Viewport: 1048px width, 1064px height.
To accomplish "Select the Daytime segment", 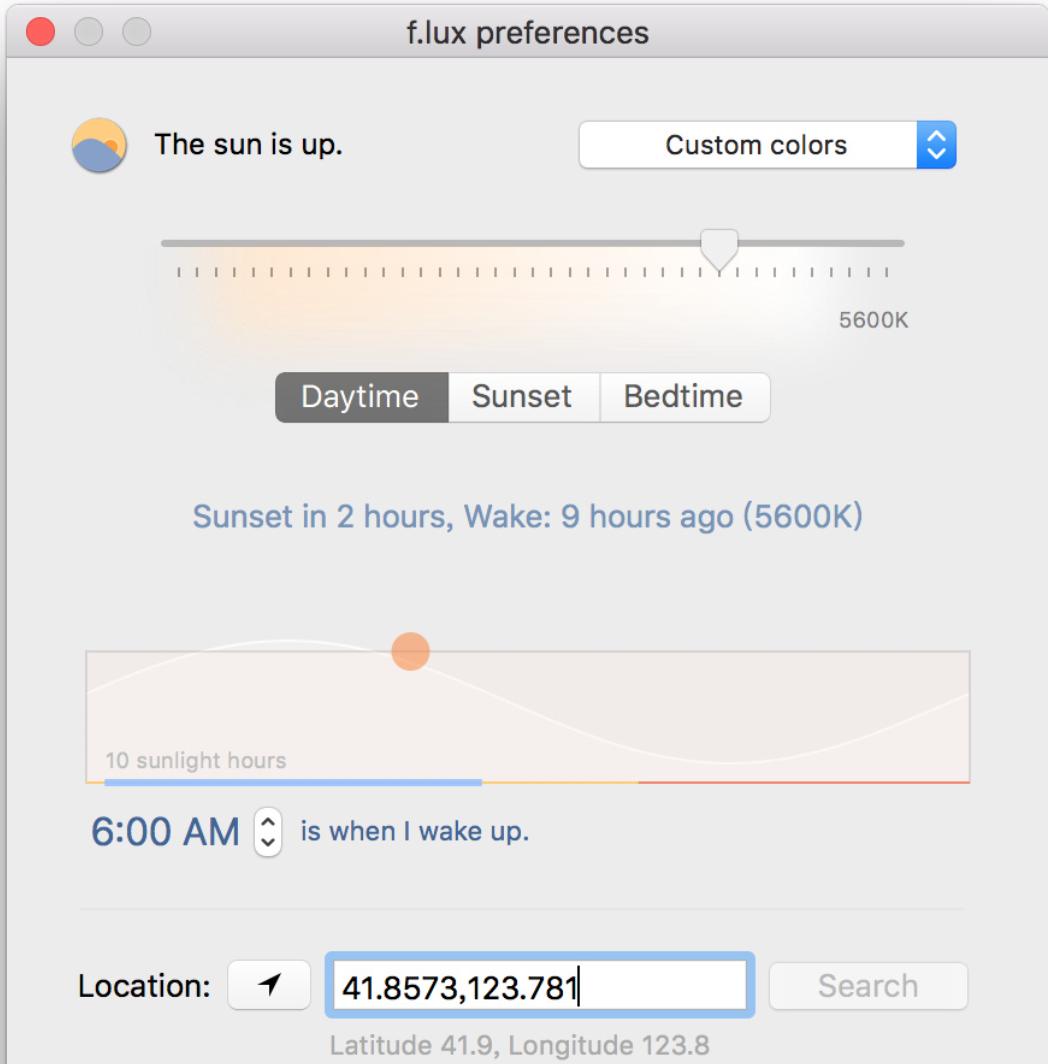I will tap(361, 397).
